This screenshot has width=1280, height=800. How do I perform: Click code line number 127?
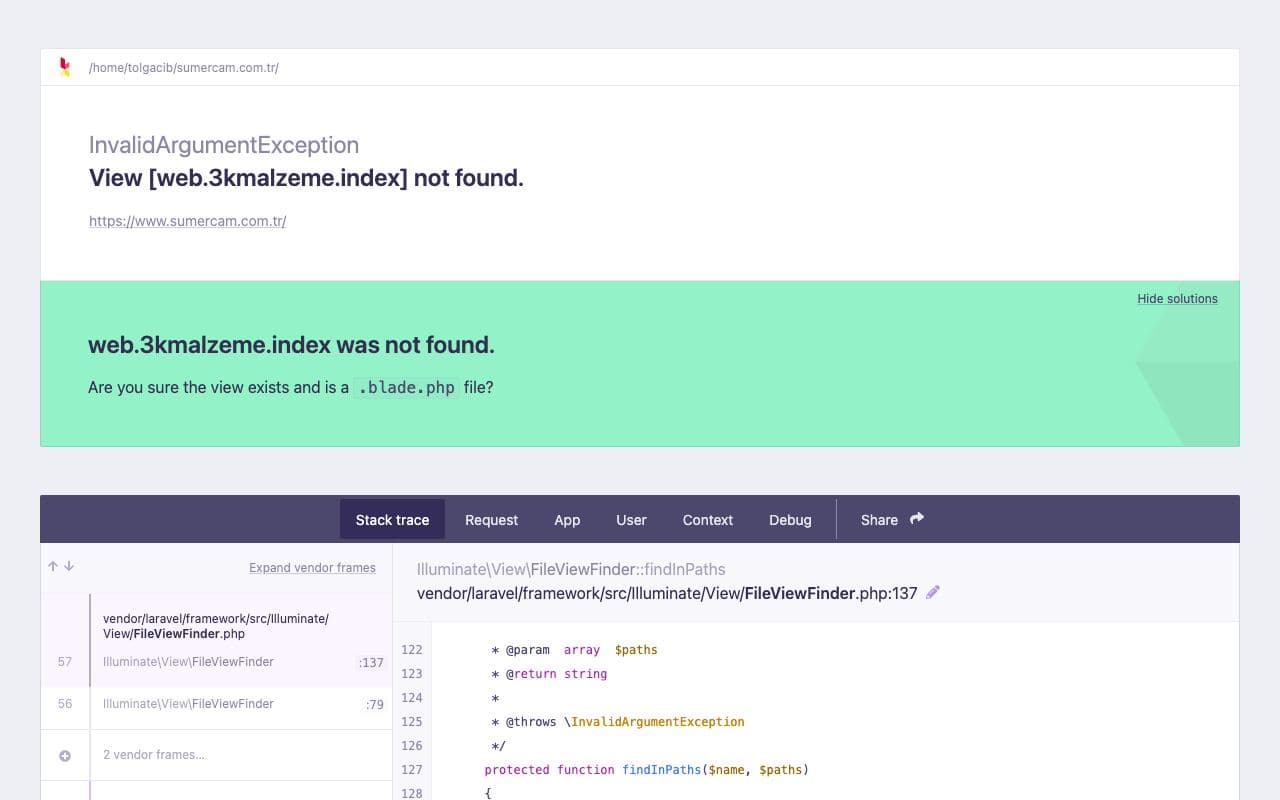click(x=412, y=770)
